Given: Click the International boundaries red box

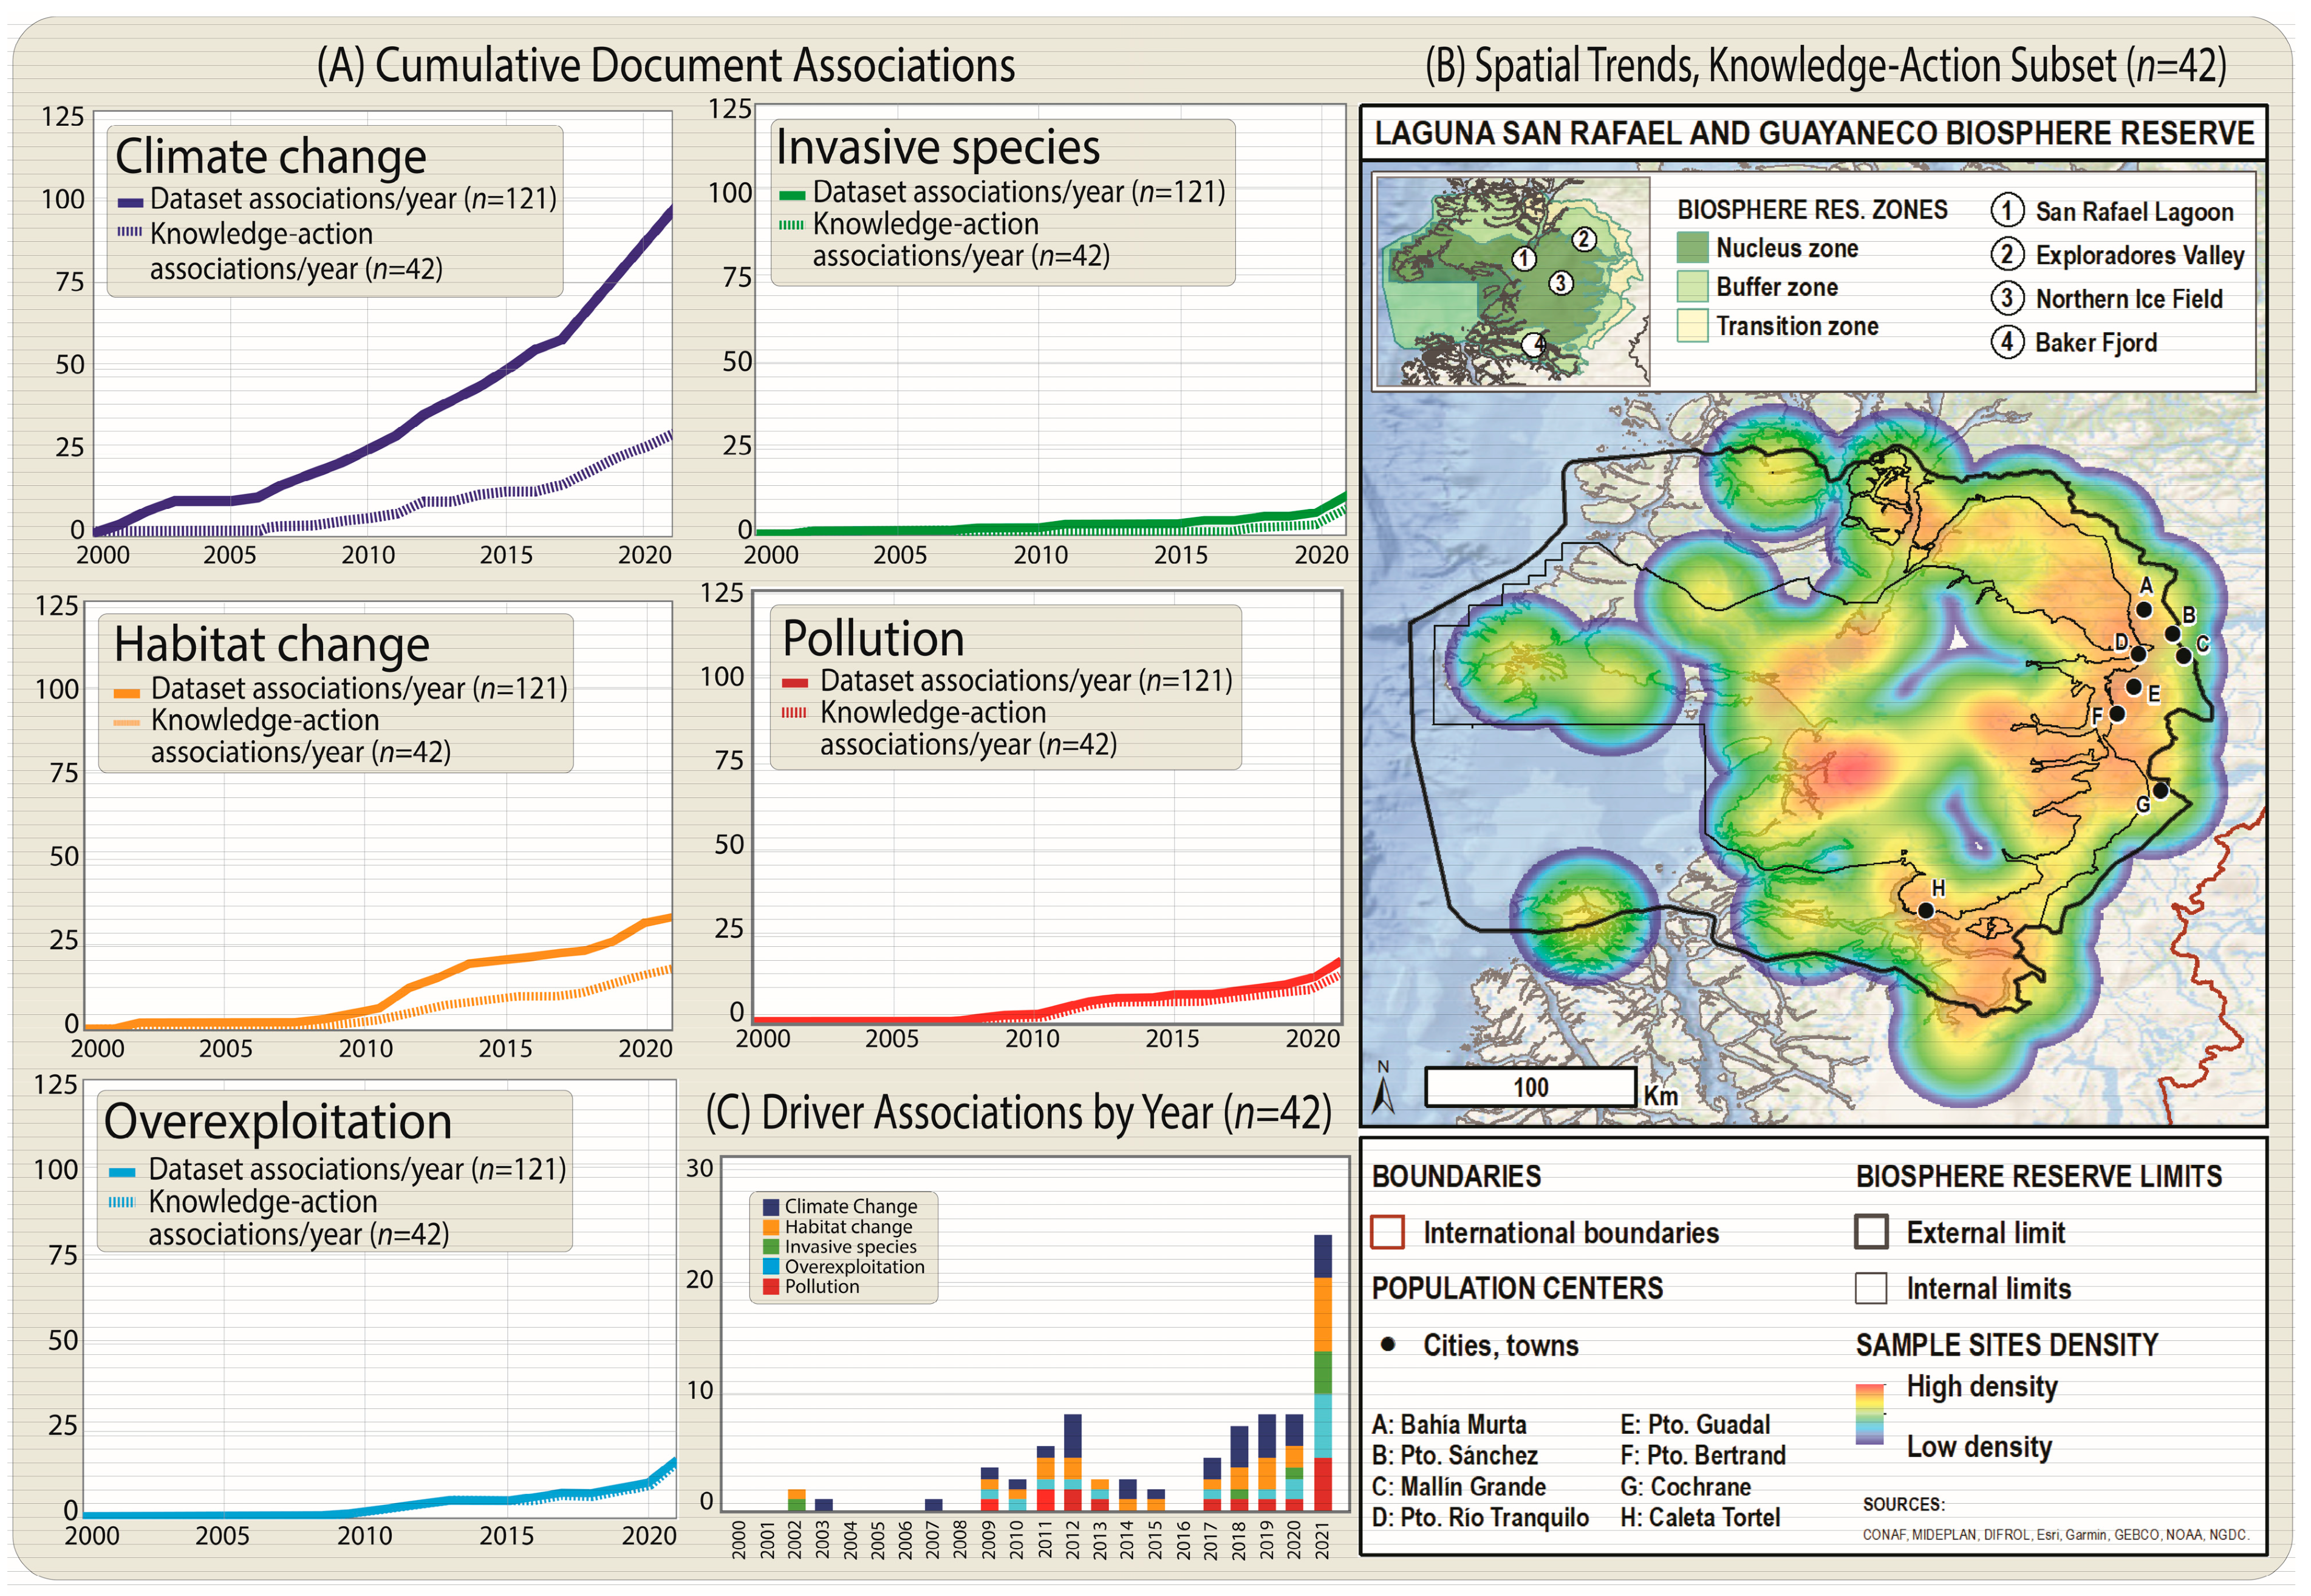Looking at the screenshot, I should [x=1388, y=1232].
